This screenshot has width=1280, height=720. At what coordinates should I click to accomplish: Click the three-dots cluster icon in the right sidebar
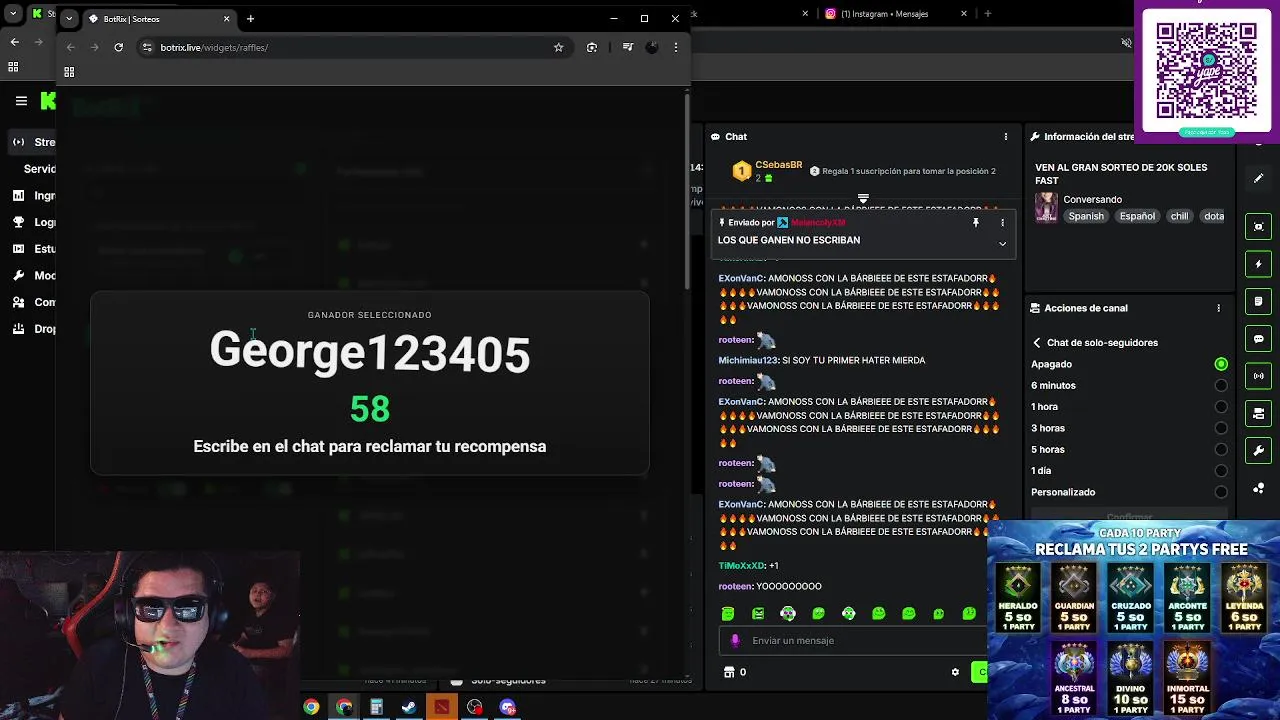click(1259, 488)
